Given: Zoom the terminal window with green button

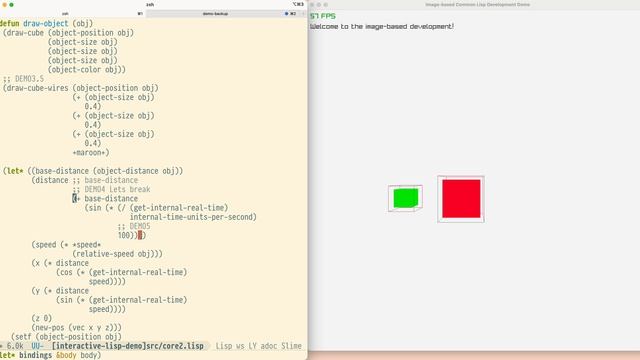Looking at the screenshot, I should pos(11,5).
